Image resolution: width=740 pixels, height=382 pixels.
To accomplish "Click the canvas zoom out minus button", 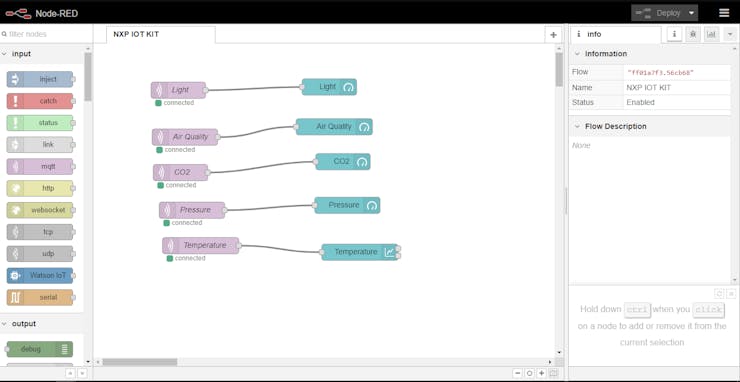I will click(x=517, y=373).
